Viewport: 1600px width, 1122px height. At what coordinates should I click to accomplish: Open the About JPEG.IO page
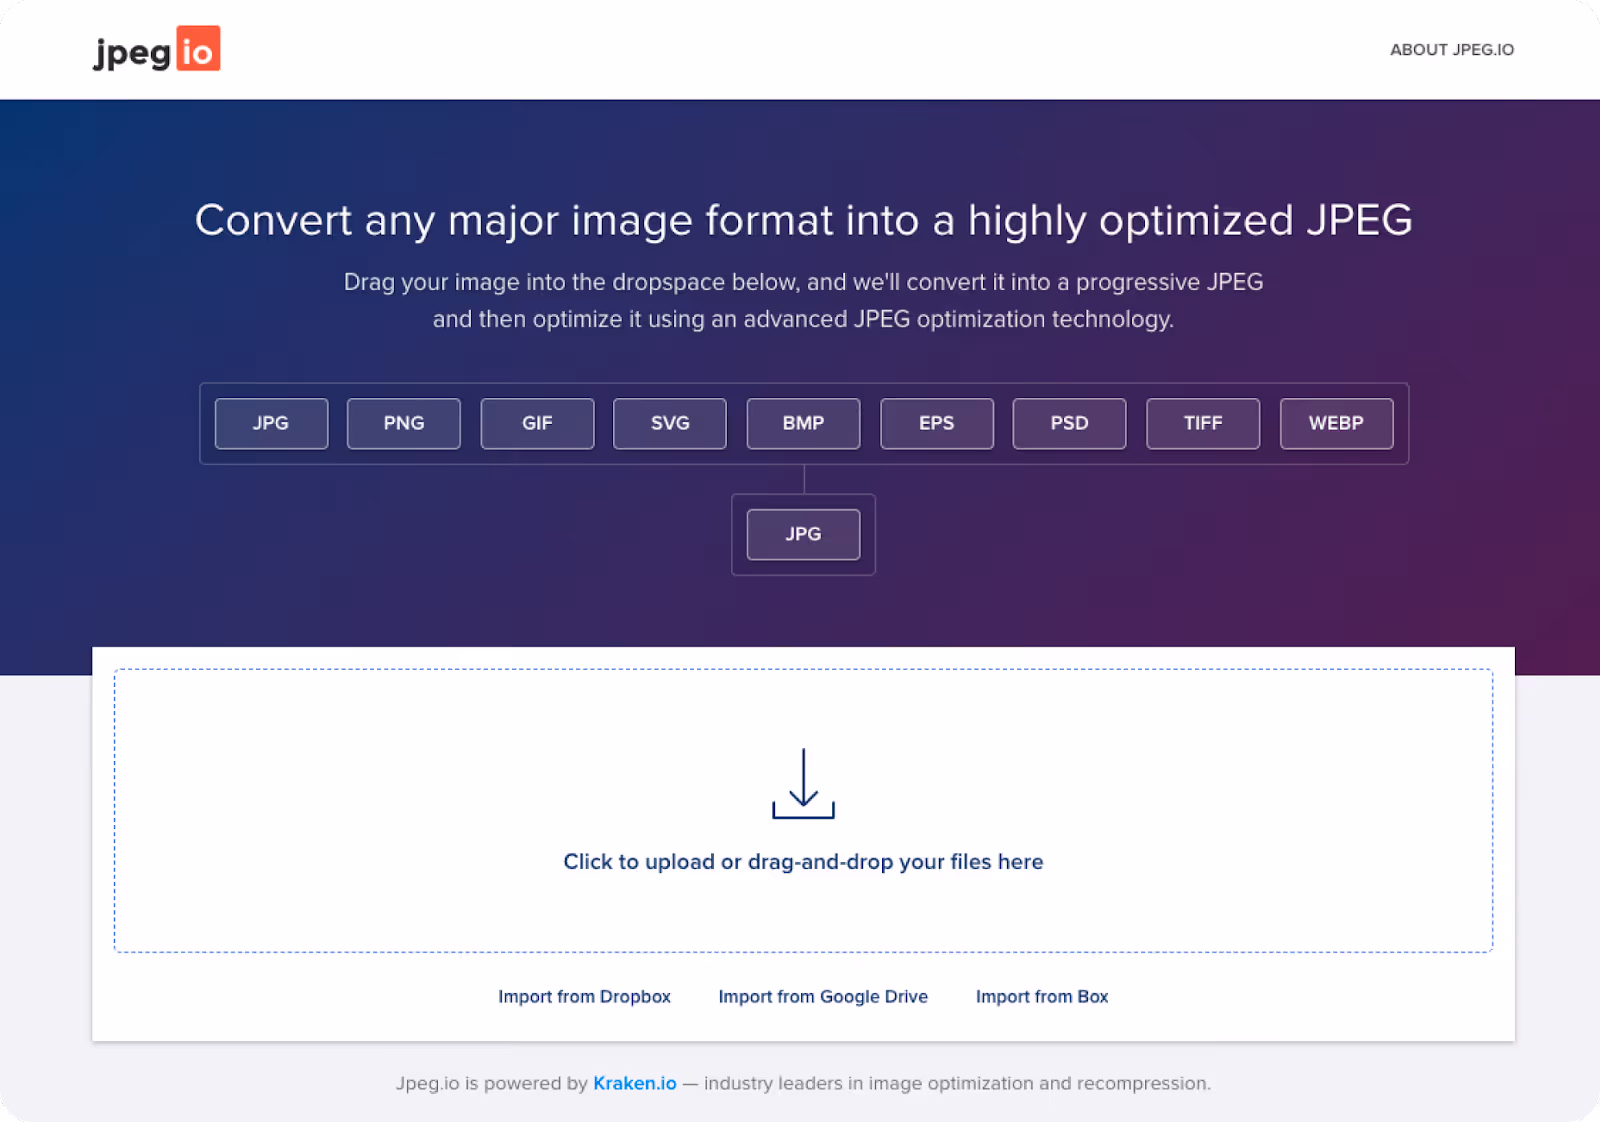(x=1451, y=50)
